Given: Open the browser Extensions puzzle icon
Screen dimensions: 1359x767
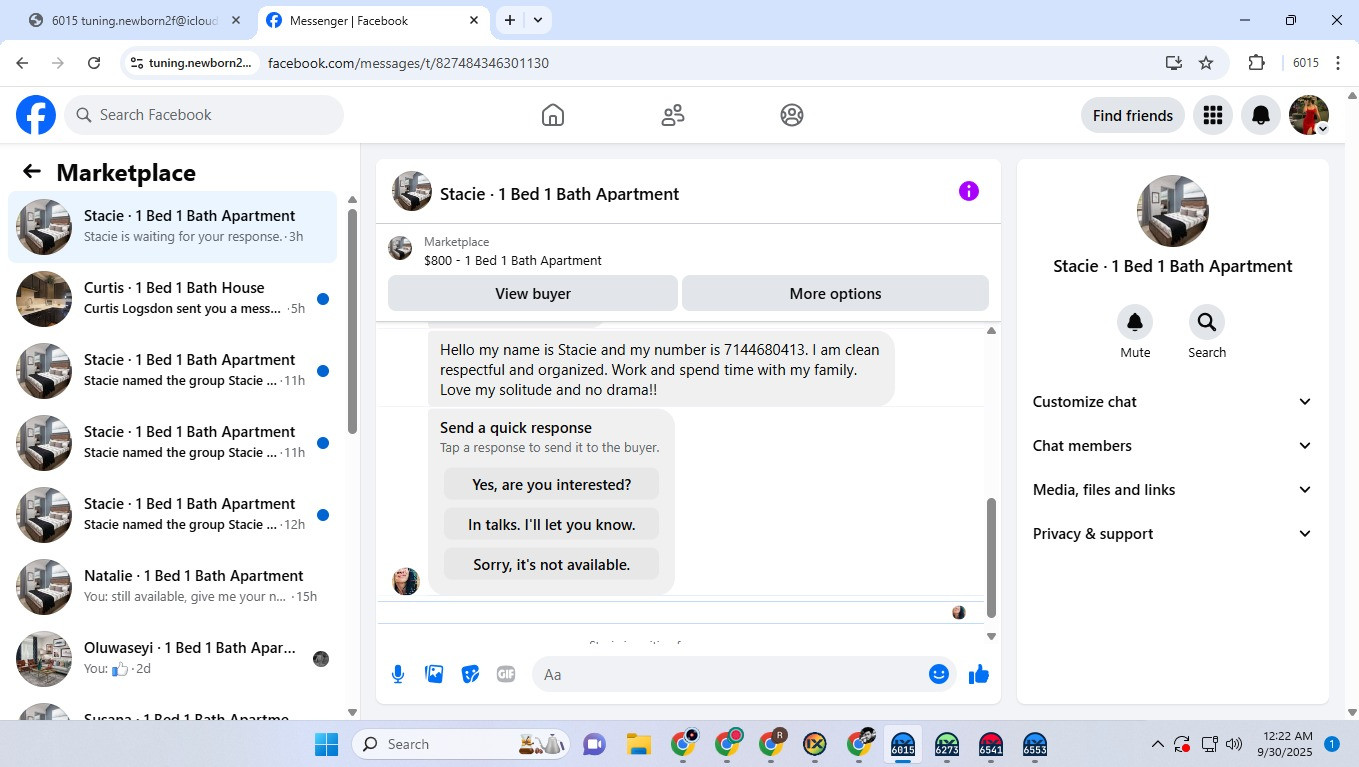Looking at the screenshot, I should pos(1257,63).
